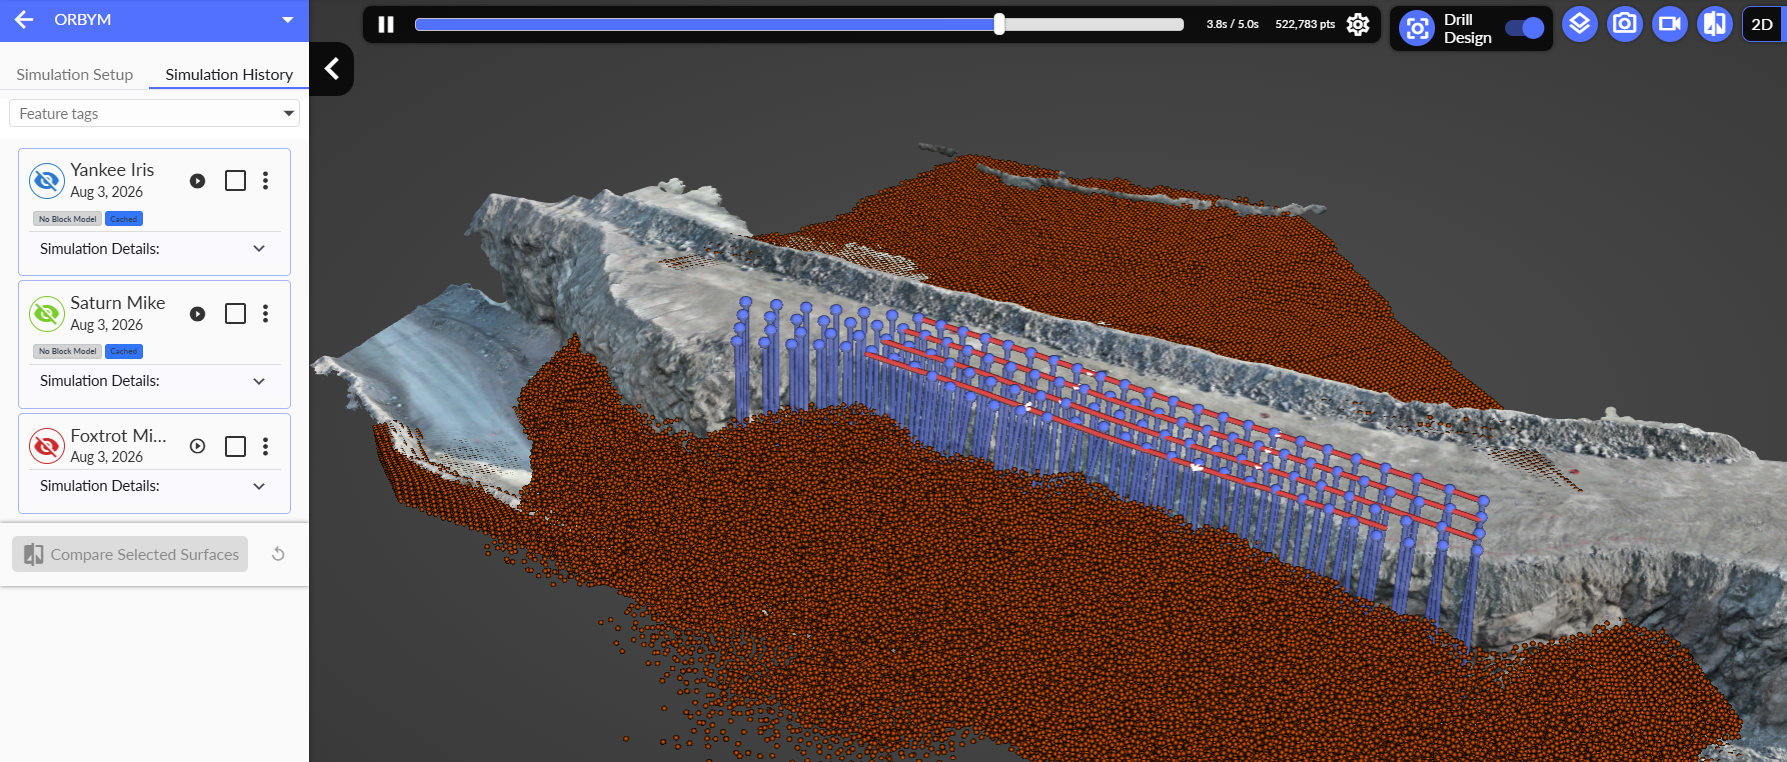Switch to Simulation Setup tab
Image resolution: width=1787 pixels, height=762 pixels.
click(75, 74)
